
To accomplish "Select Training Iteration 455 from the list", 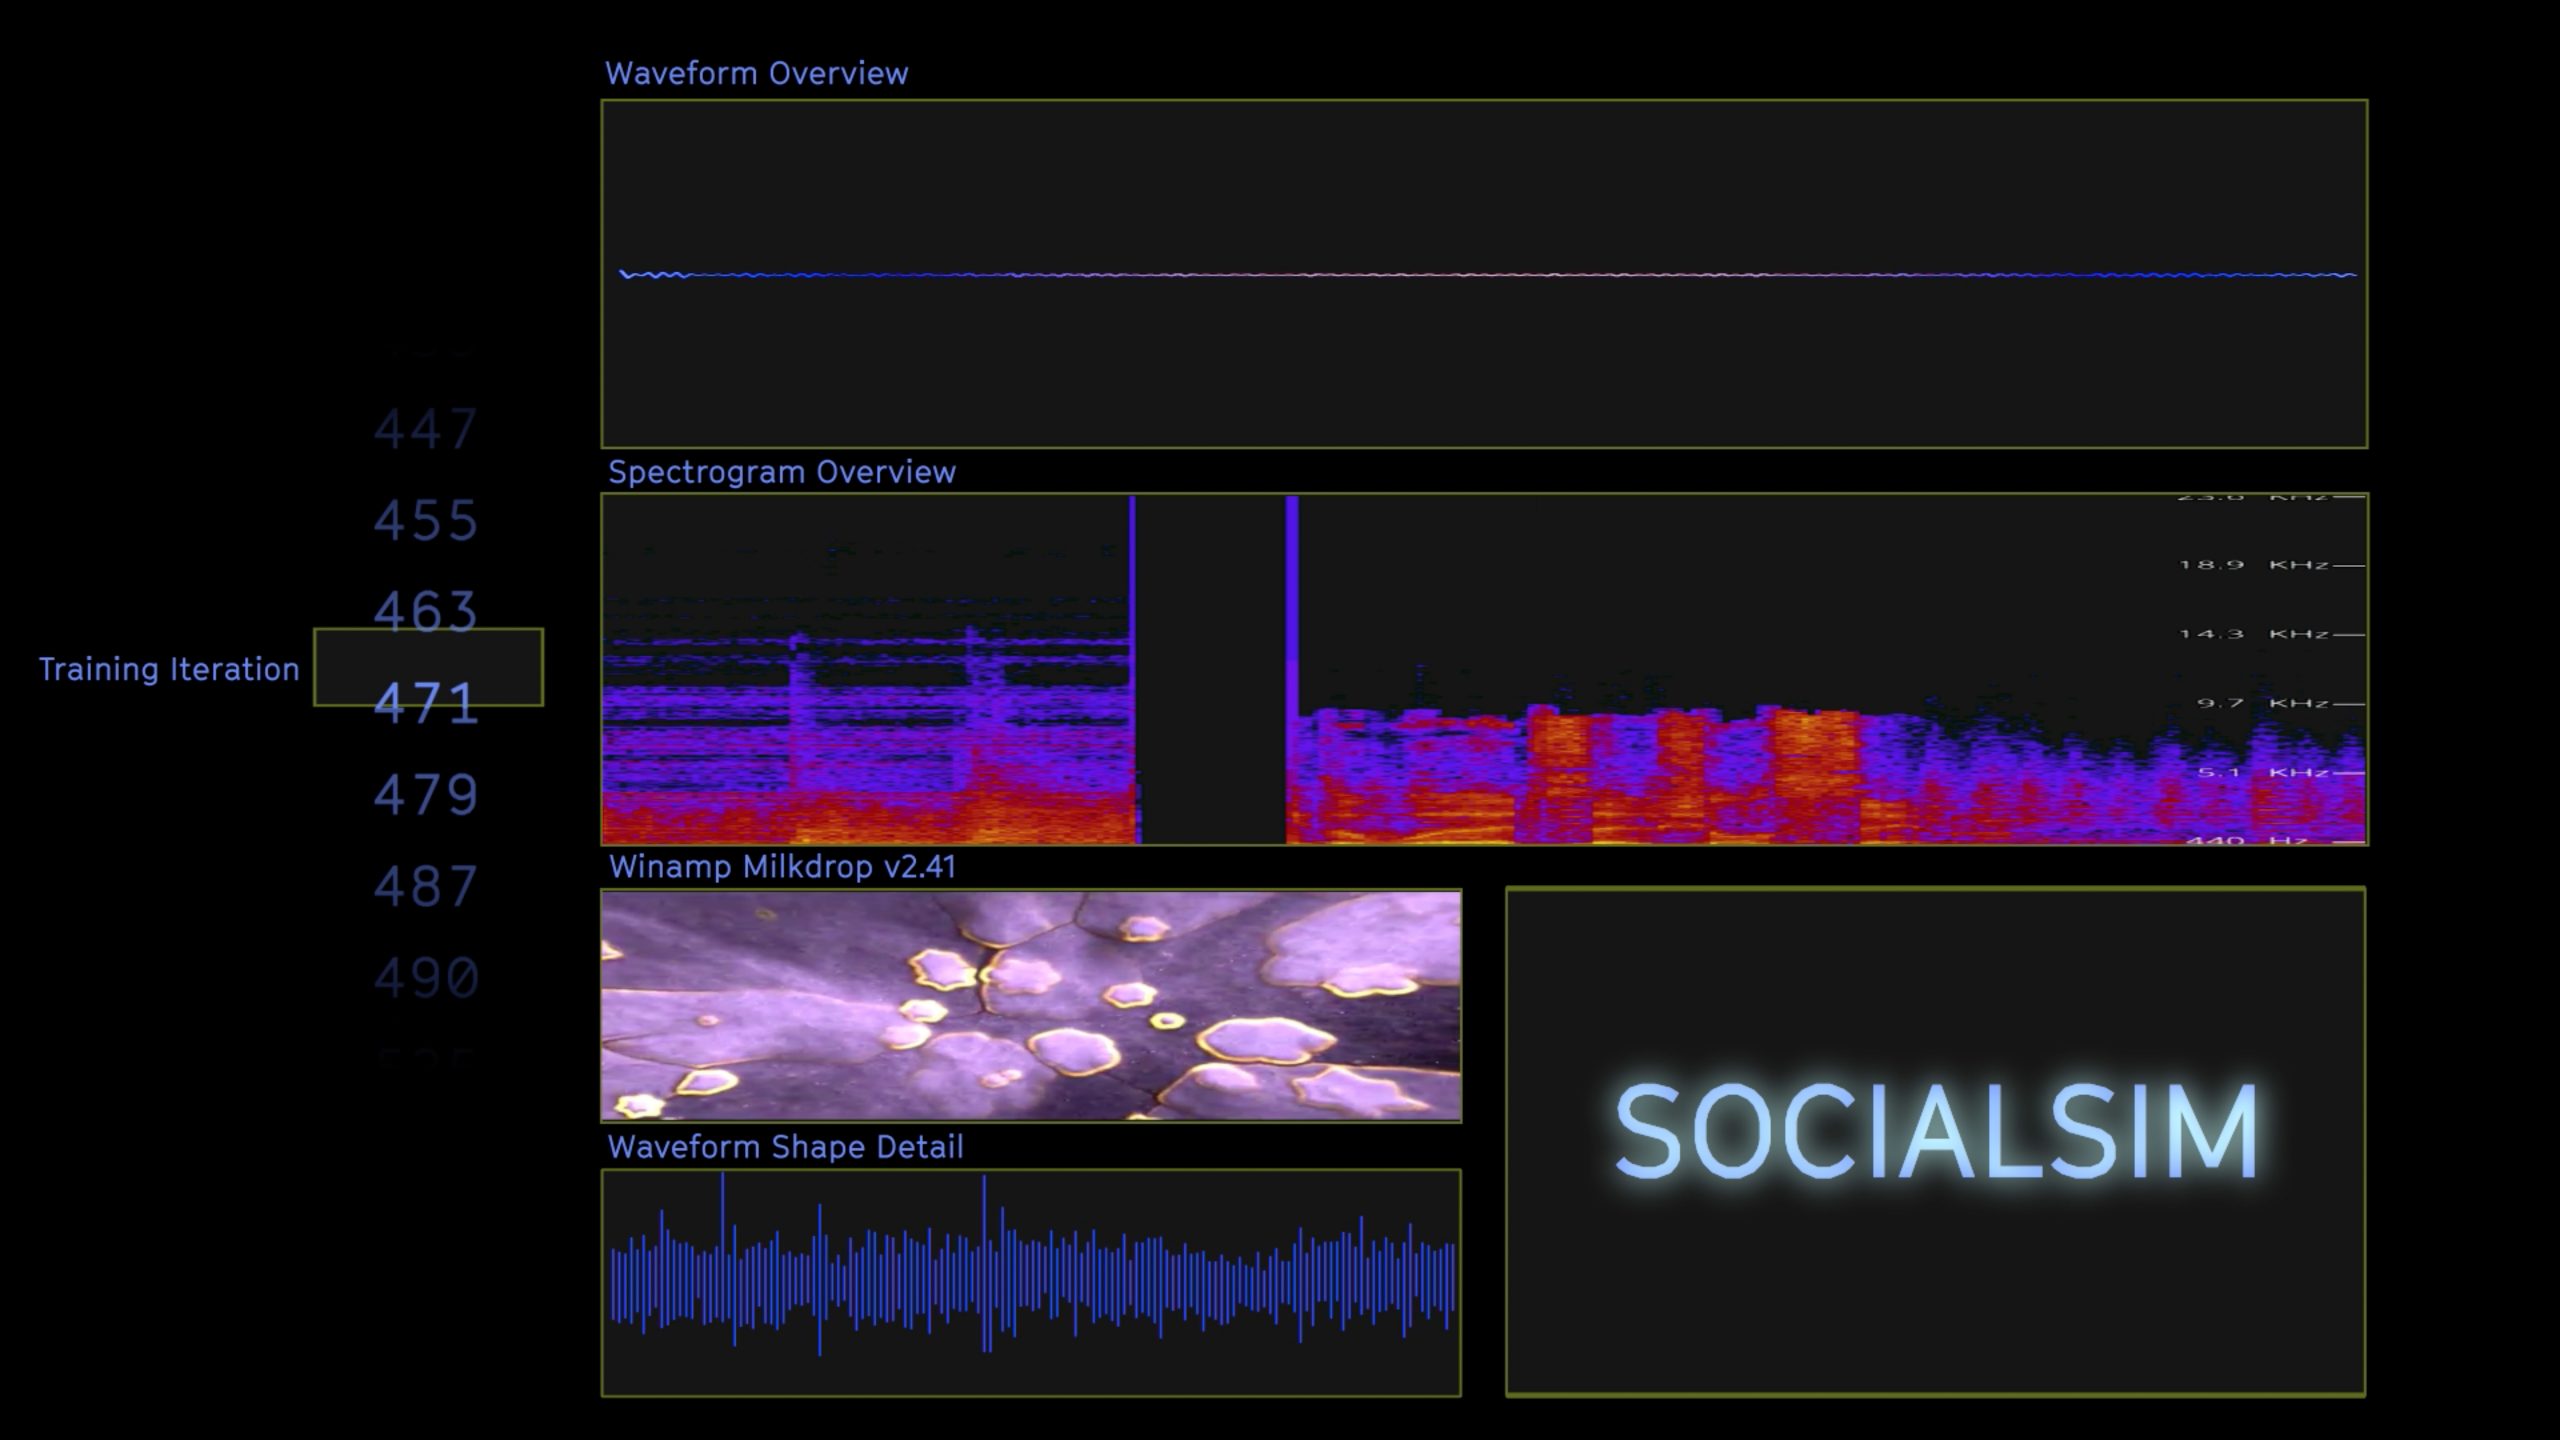I will (x=428, y=521).
